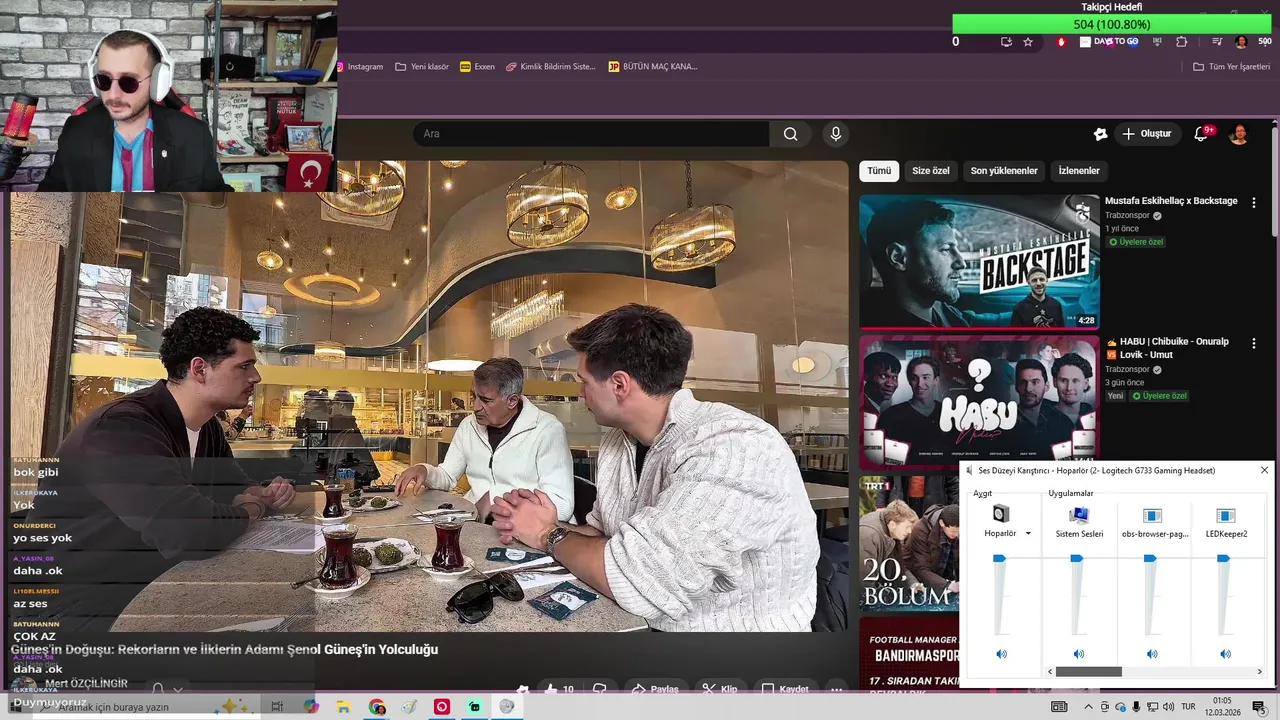Open the browser extensions puzzle icon
1280x720 pixels.
(x=1182, y=42)
